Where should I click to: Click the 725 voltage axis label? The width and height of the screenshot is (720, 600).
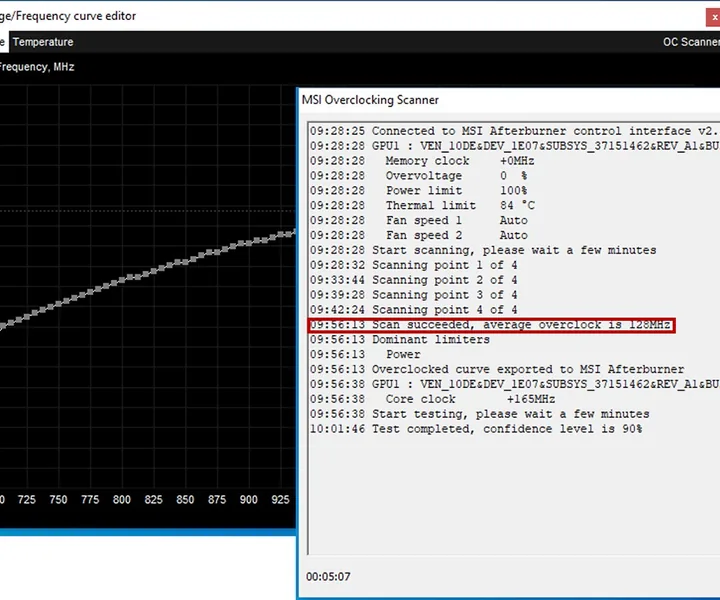(27, 499)
